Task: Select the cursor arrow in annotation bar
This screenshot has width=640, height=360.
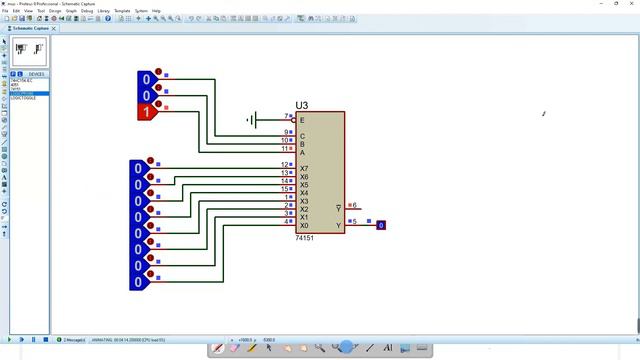Action: point(269,348)
